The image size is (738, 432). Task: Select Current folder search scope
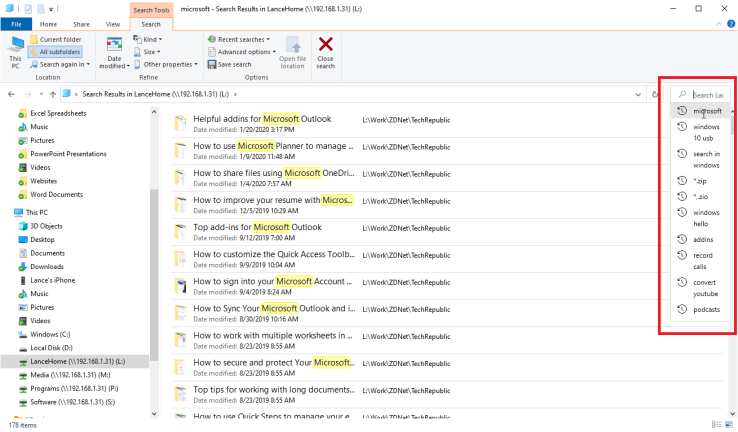(x=56, y=40)
